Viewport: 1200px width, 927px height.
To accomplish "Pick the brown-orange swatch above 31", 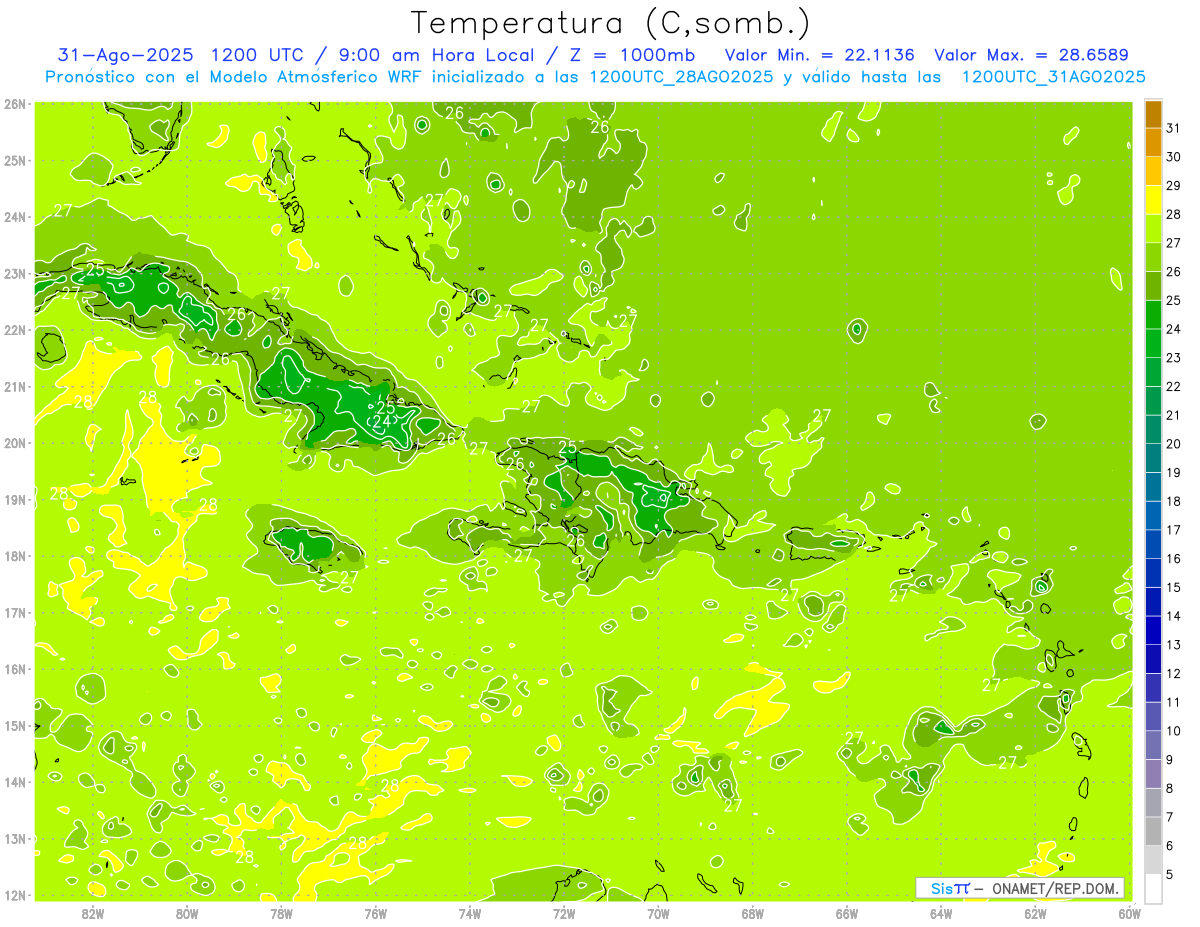I will [x=1153, y=114].
